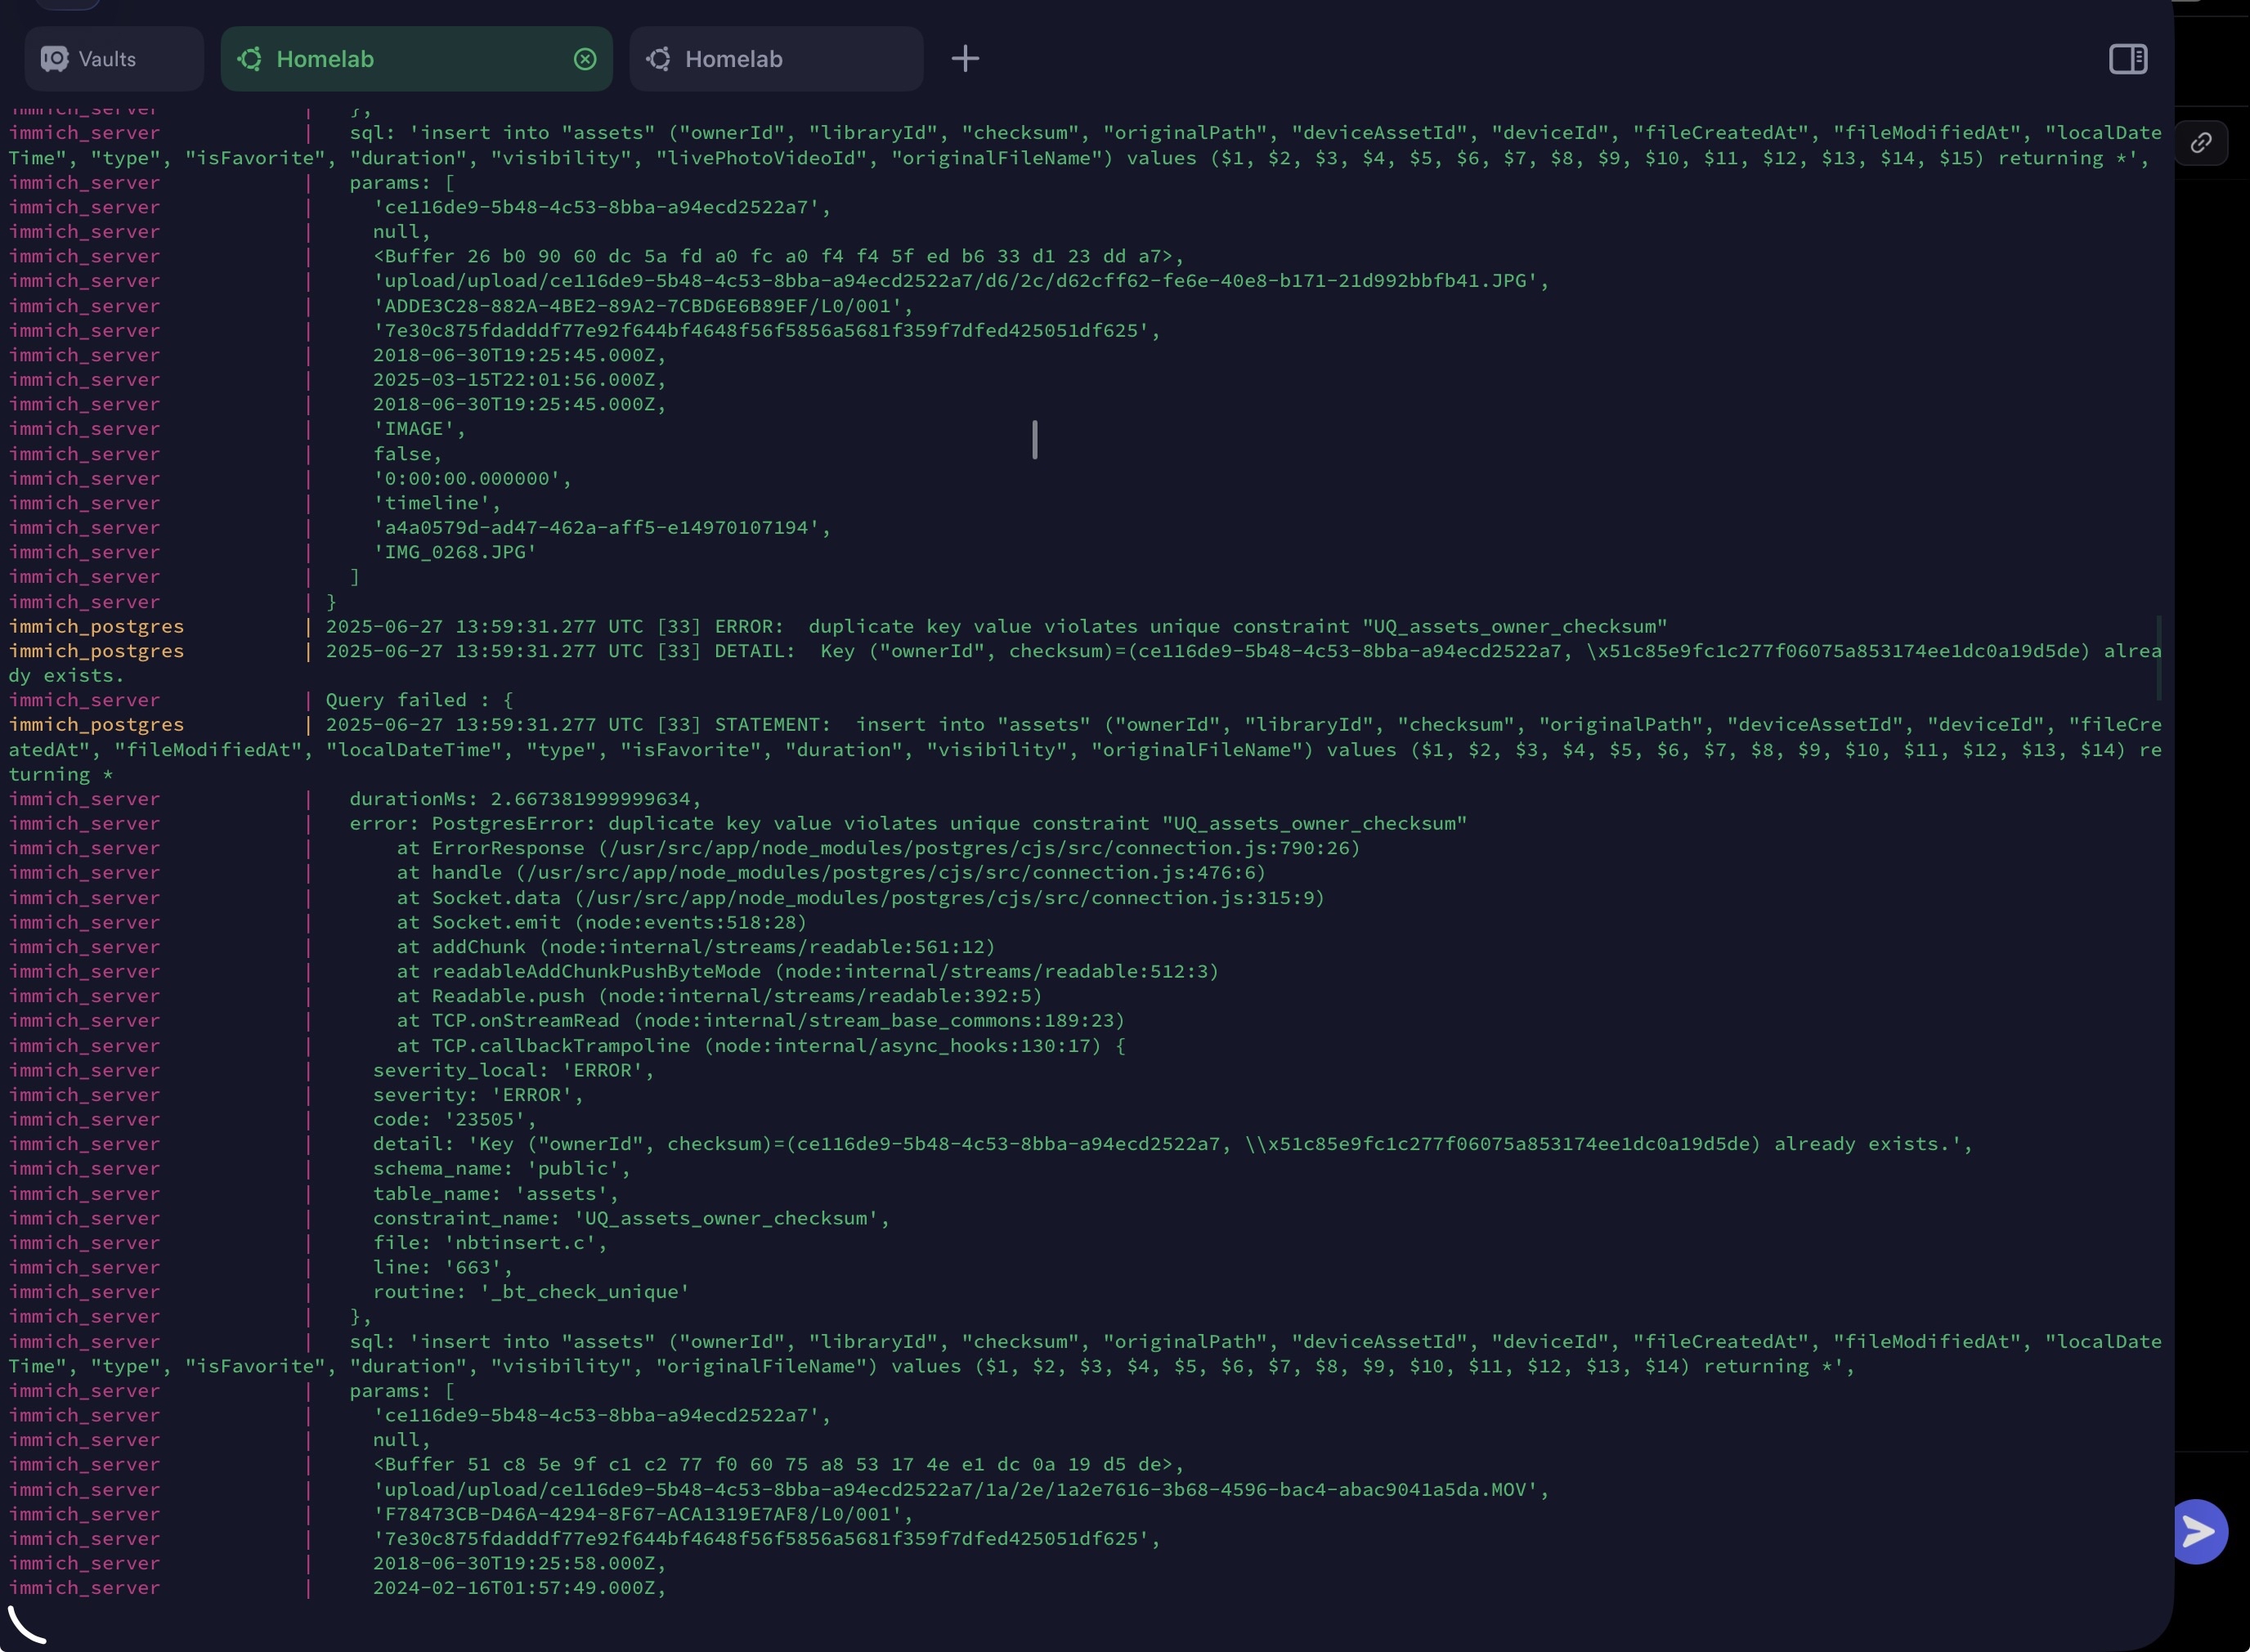Click the "schema_name: 'public'," line
The width and height of the screenshot is (2250, 1652).
502,1168
